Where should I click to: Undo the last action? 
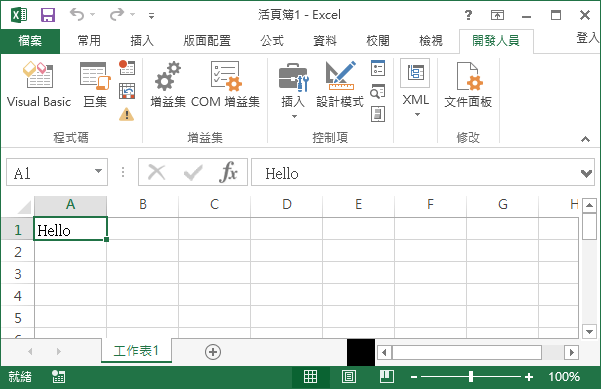point(77,15)
